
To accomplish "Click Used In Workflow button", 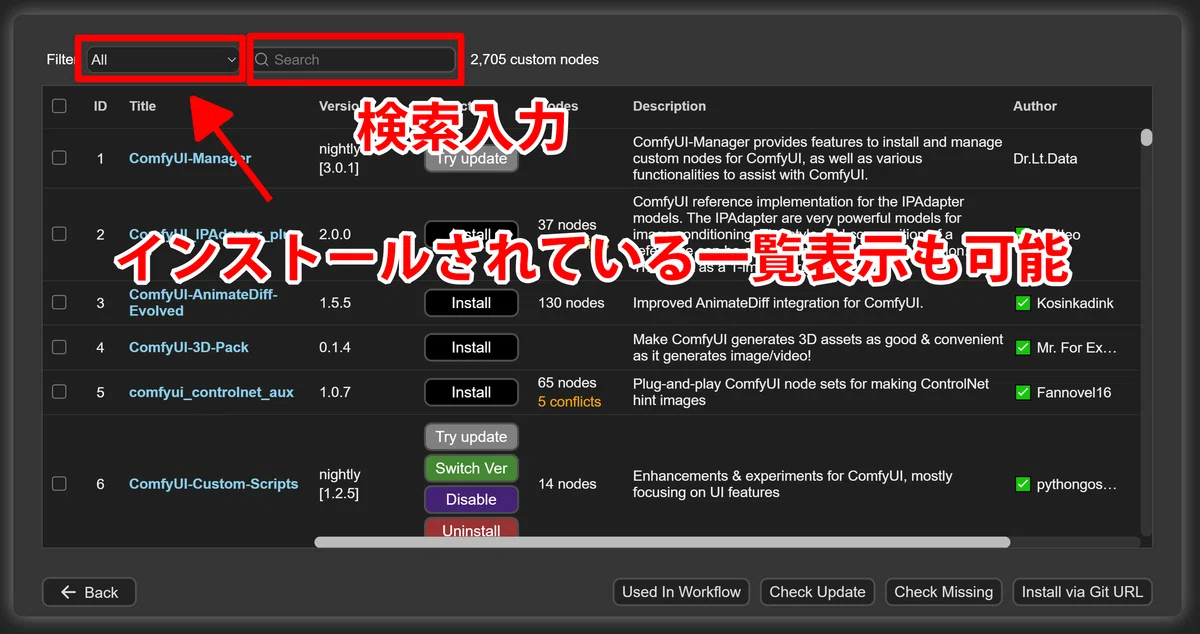I will click(x=681, y=592).
